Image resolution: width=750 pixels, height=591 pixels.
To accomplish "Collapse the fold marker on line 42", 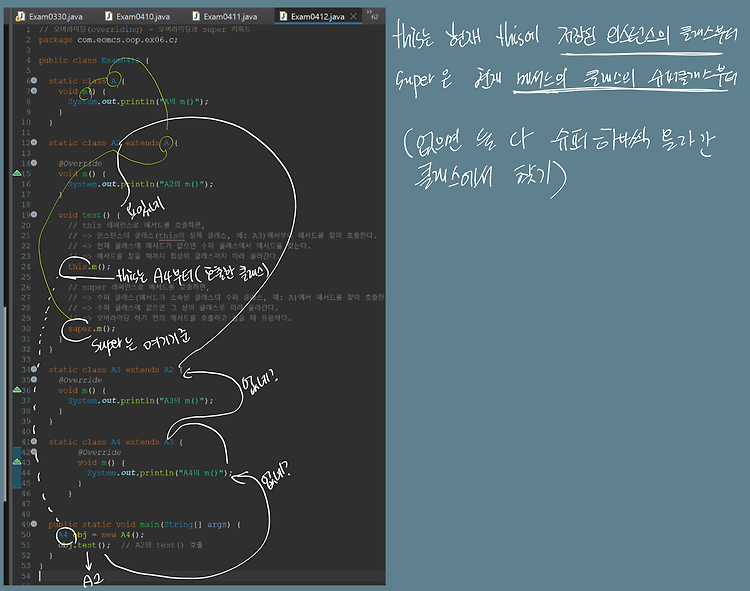I will [x=34, y=452].
